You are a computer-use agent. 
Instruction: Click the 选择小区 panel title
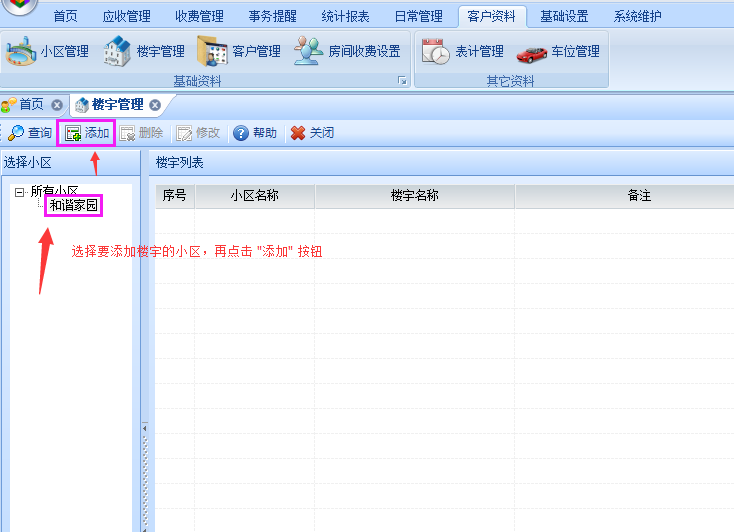coord(28,163)
